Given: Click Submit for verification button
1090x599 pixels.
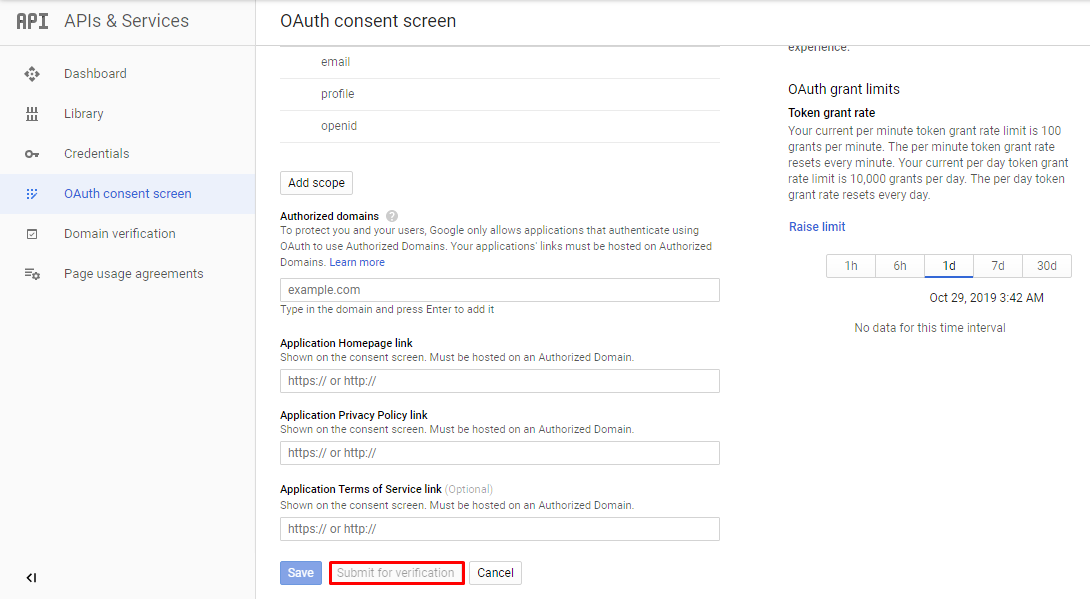Looking at the screenshot, I should 396,573.
